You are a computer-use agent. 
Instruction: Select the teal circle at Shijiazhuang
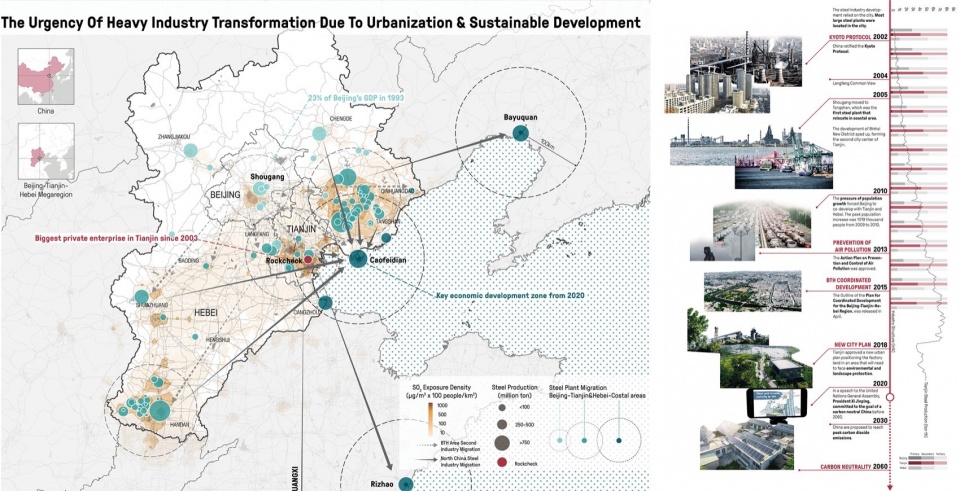pos(142,297)
